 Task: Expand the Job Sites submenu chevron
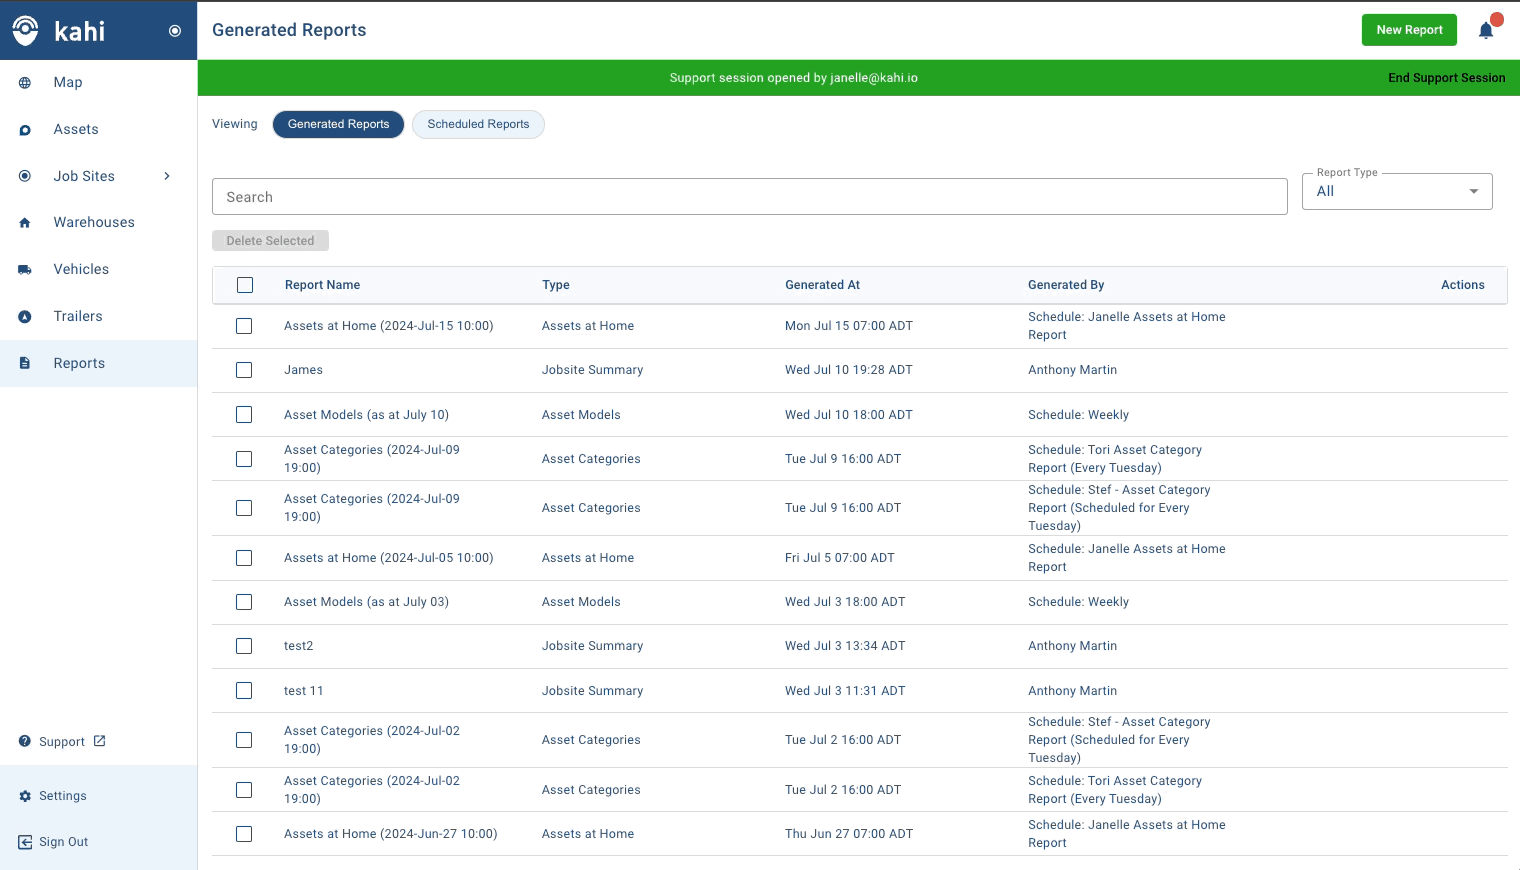coord(167,176)
